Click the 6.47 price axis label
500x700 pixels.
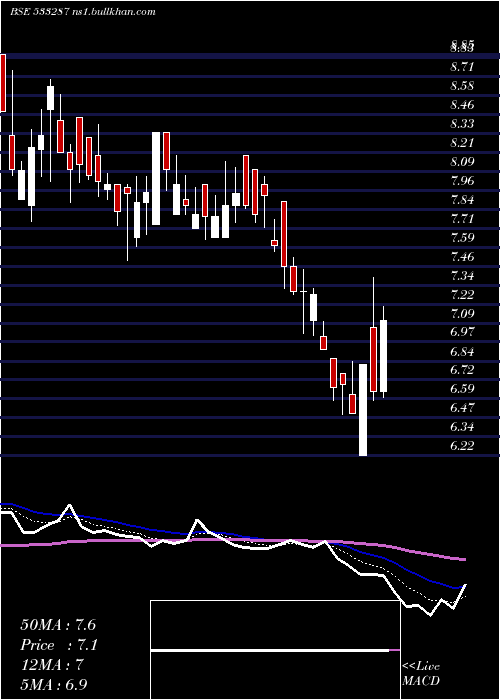462,408
